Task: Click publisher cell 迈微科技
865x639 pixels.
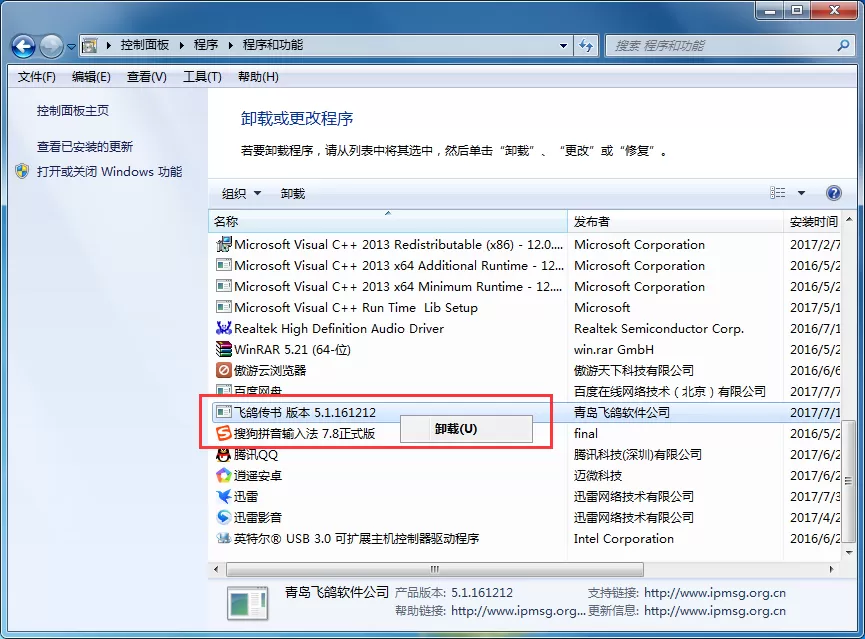Action: coord(597,475)
